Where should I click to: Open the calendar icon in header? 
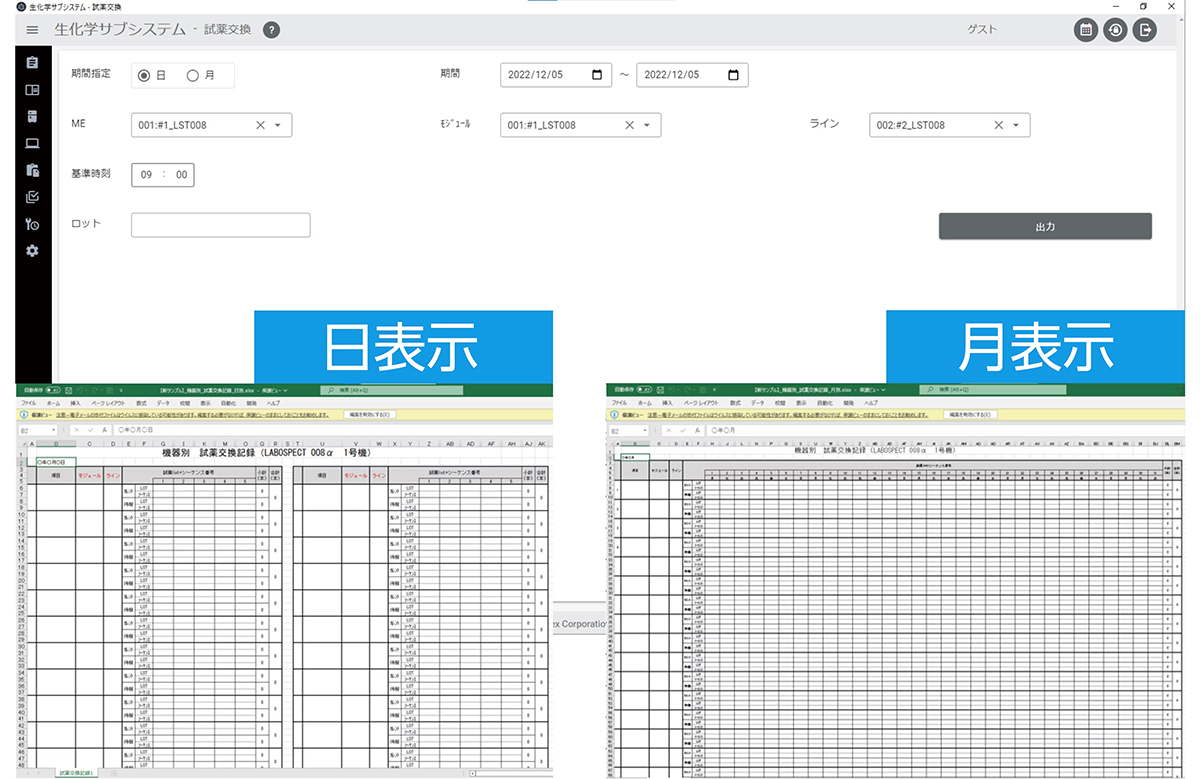[x=1085, y=30]
